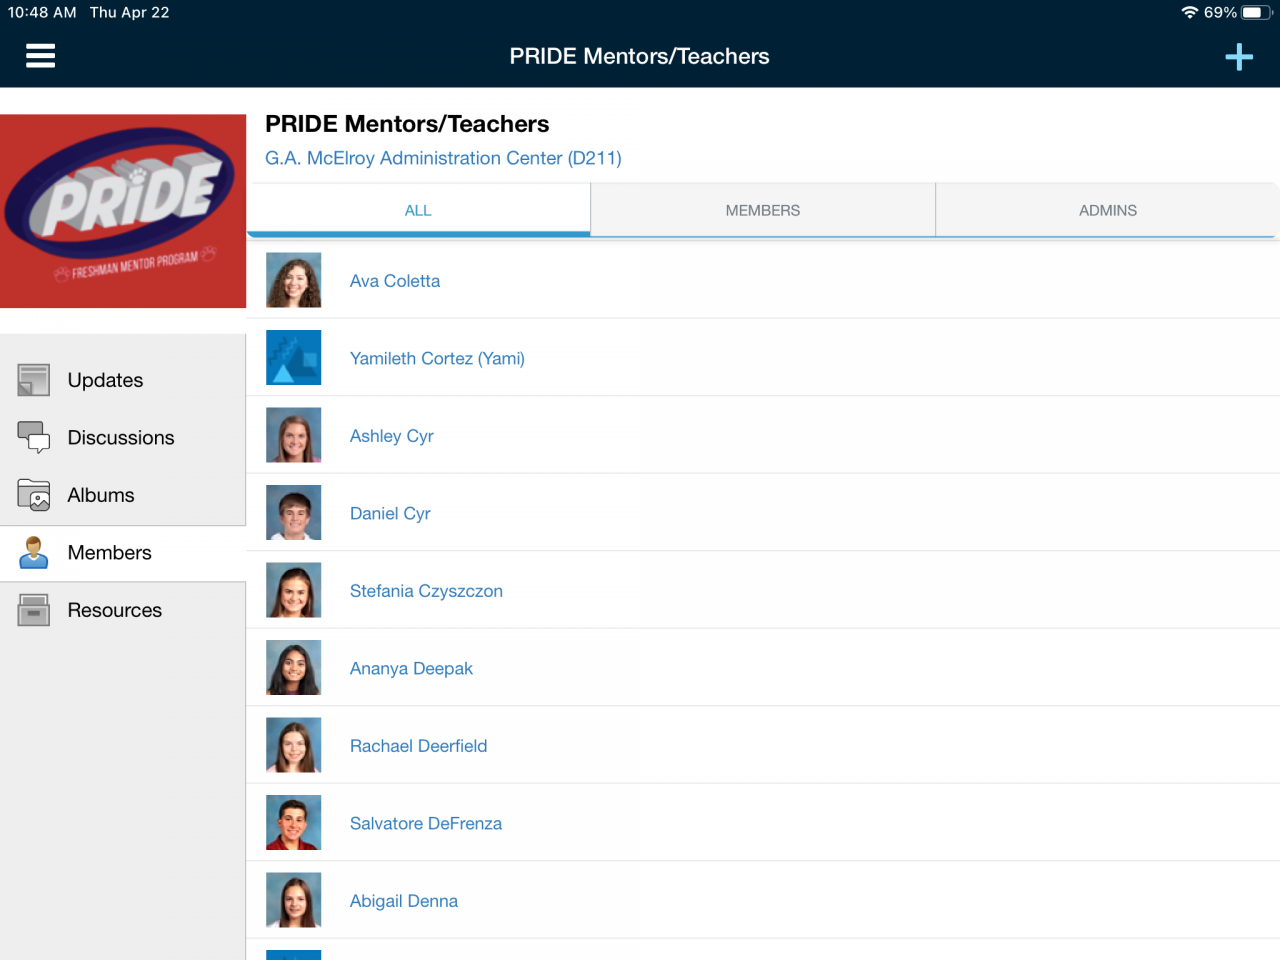Screen dimensions: 1280x960
Task: Click Daniel Cyr's profile photo
Action: (293, 512)
